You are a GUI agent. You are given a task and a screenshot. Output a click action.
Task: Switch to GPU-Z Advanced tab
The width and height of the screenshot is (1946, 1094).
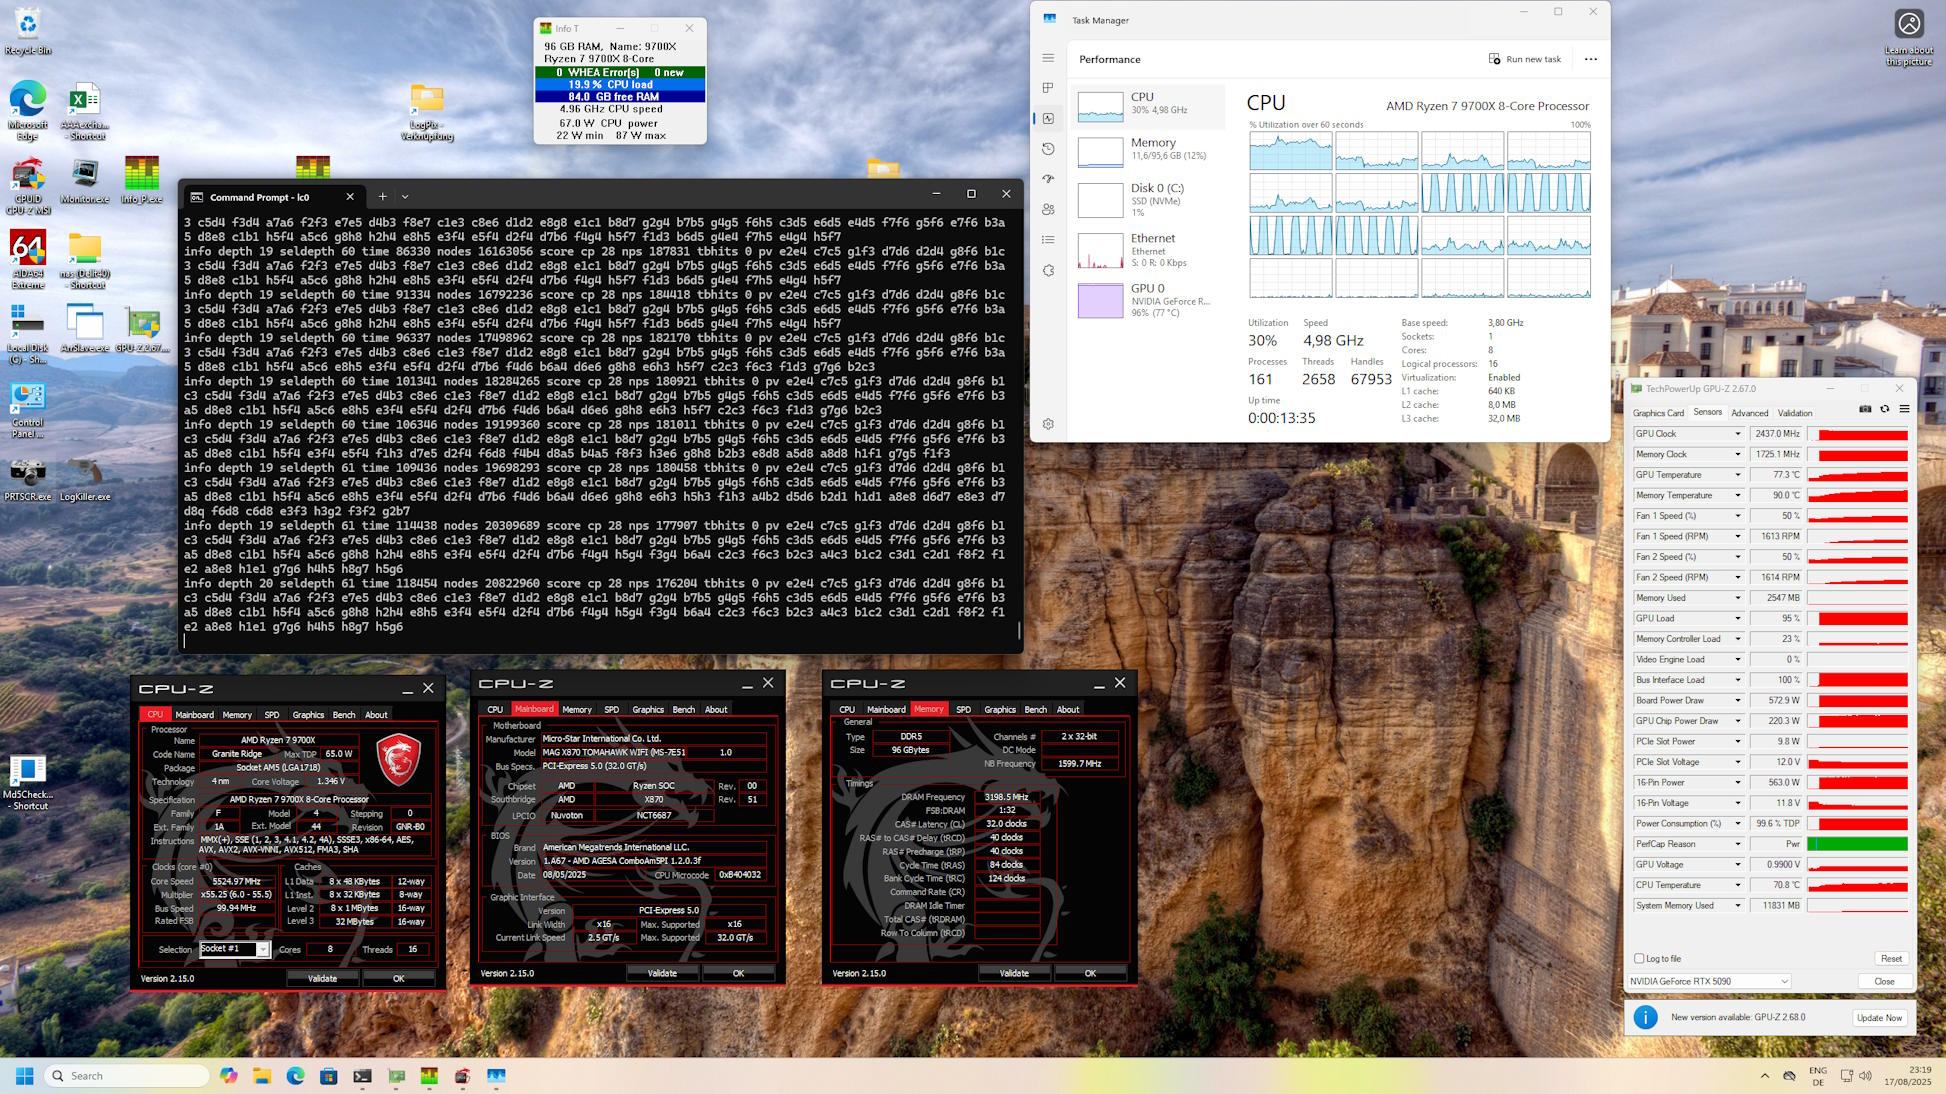1749,413
